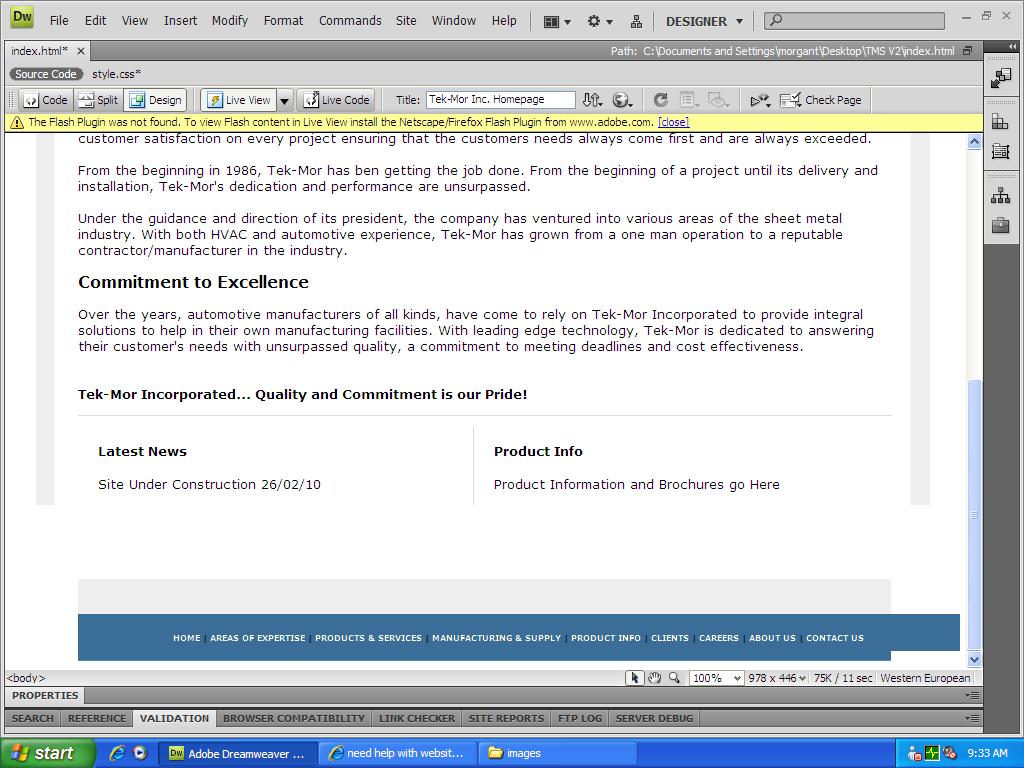The height and width of the screenshot is (768, 1024).
Task: Click into the page Title field
Action: coord(500,99)
